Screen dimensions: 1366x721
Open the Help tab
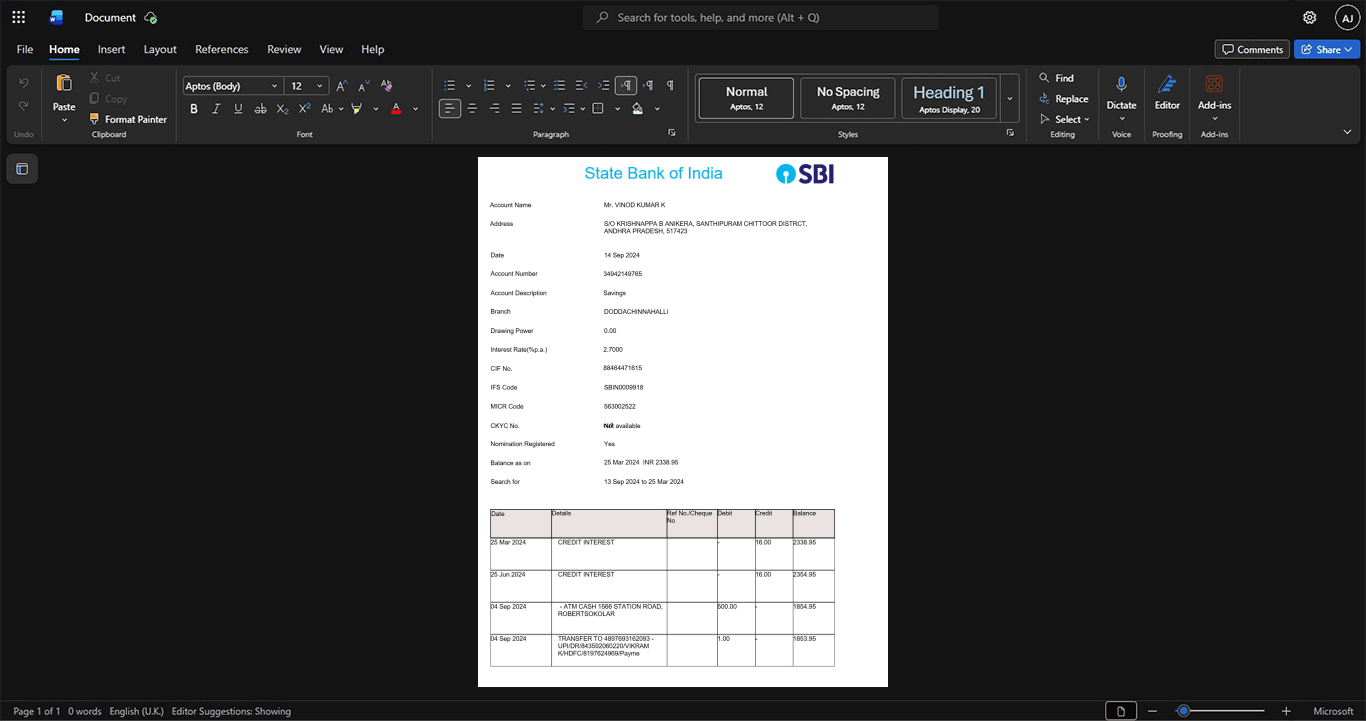pos(373,49)
